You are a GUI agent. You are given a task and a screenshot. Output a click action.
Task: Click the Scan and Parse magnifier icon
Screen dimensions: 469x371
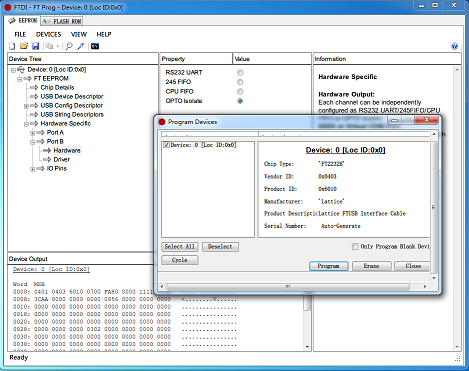click(69, 46)
